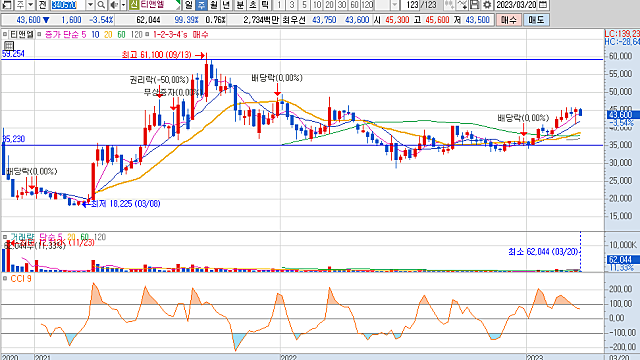Click the 10-period moving average label
The image size is (640, 360).
coord(95,35)
